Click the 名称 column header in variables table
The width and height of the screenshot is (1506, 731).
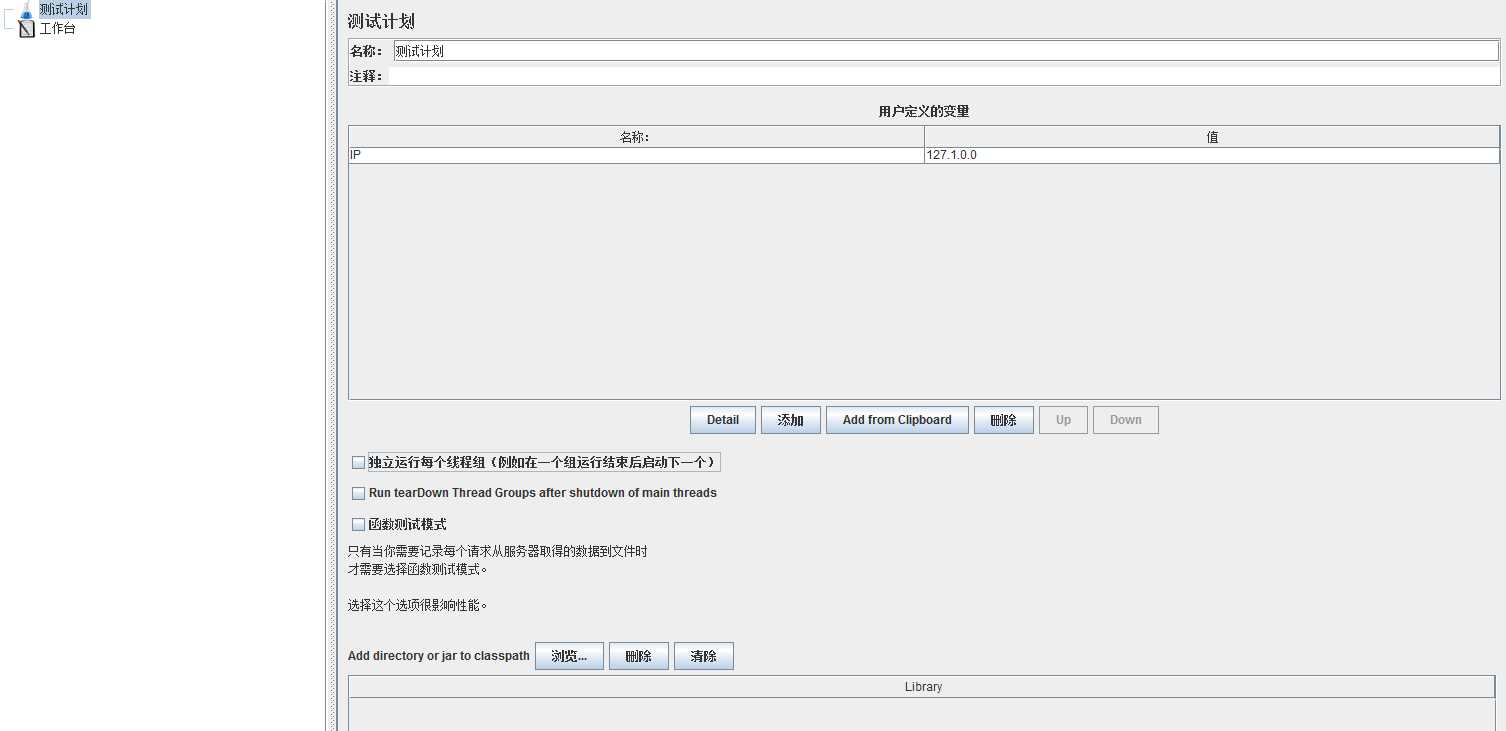pos(636,137)
